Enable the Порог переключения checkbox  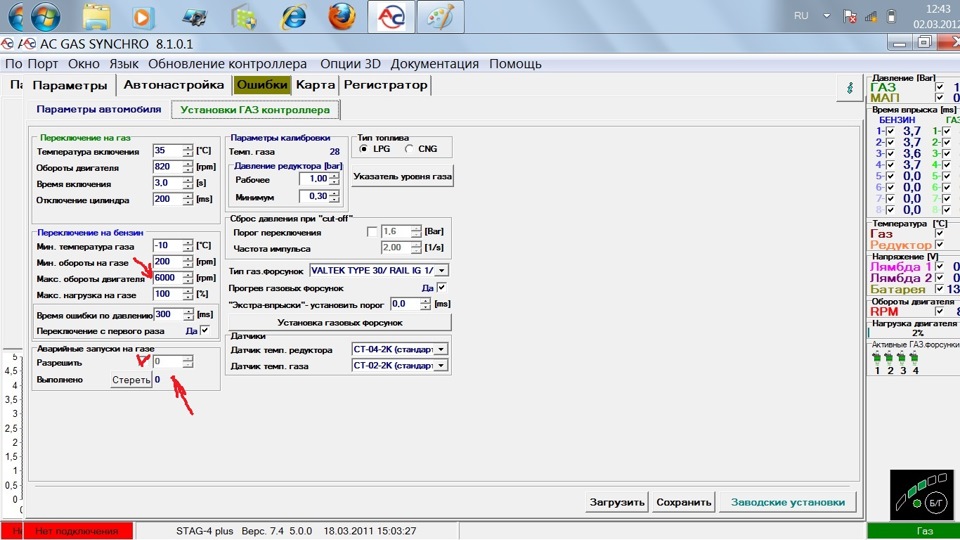tap(372, 231)
